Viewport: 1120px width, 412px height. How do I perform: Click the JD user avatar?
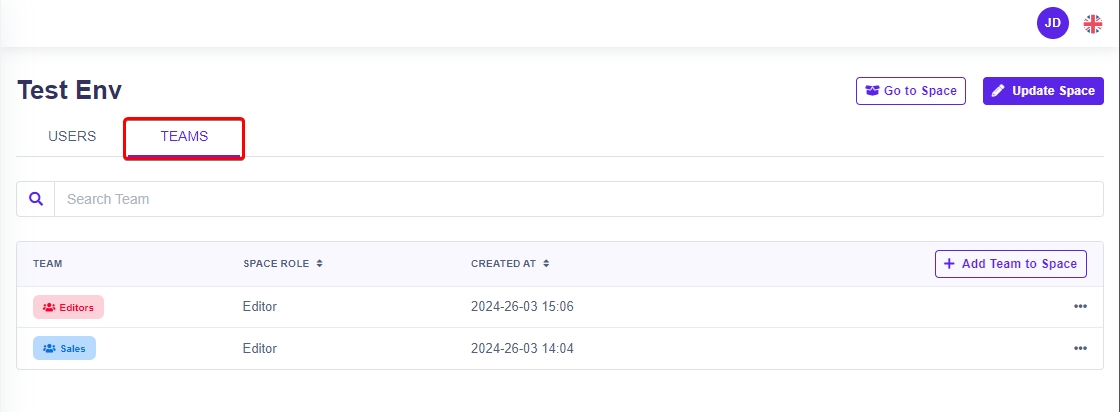[1053, 23]
